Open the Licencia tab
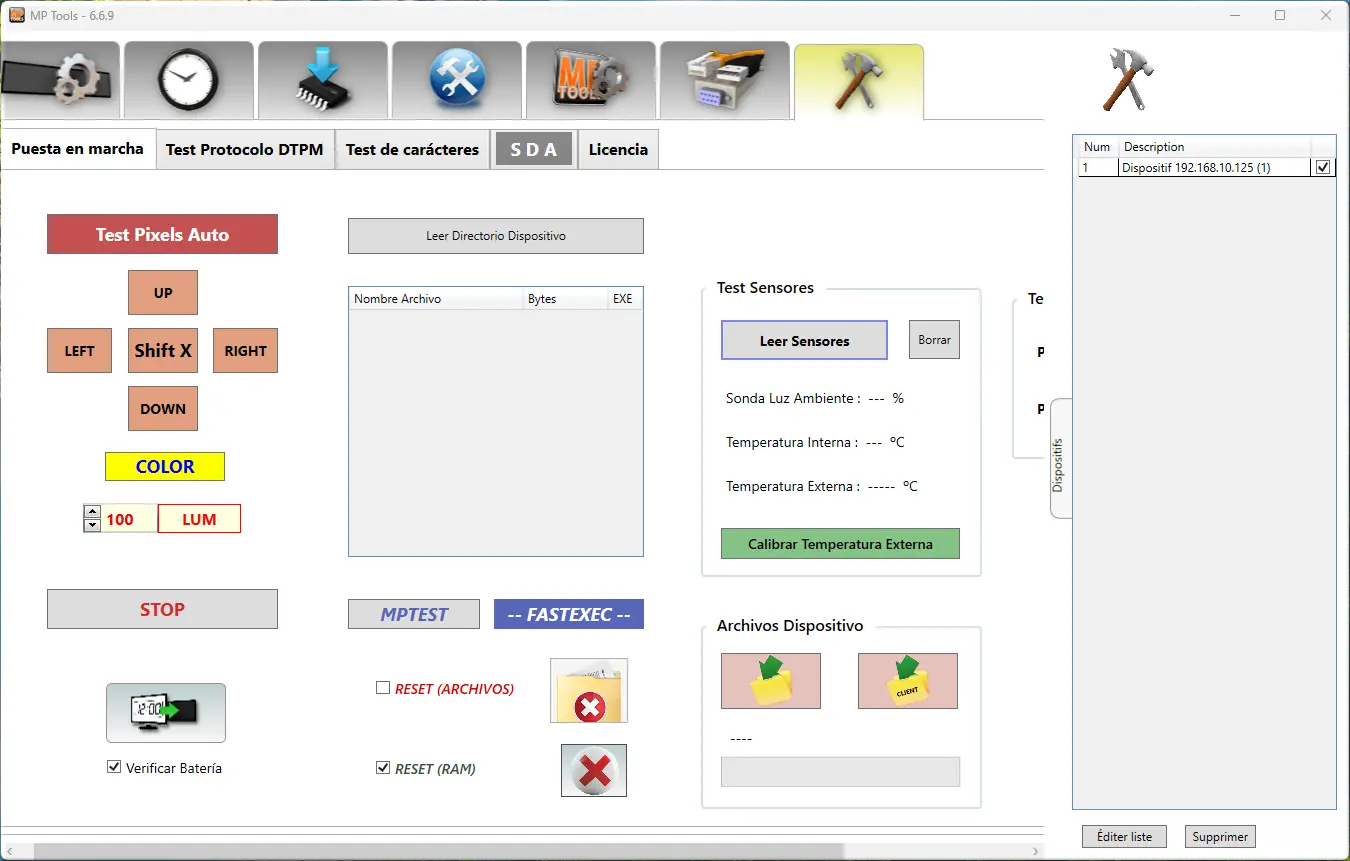Screen dimensions: 1350x861 click(x=618, y=150)
